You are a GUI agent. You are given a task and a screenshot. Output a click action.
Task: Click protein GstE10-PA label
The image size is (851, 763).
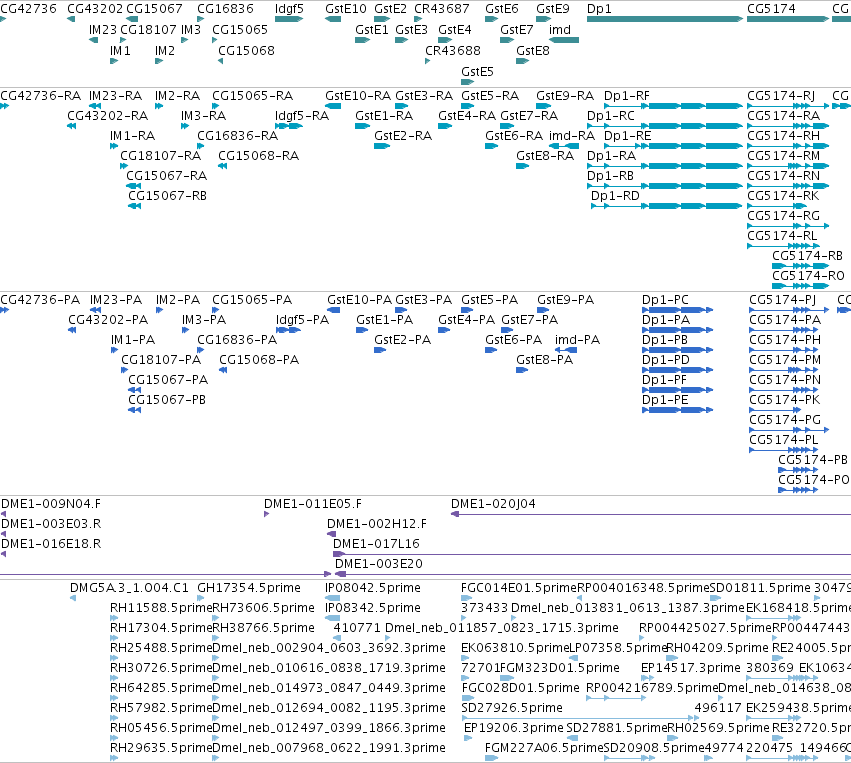pyautogui.click(x=359, y=300)
